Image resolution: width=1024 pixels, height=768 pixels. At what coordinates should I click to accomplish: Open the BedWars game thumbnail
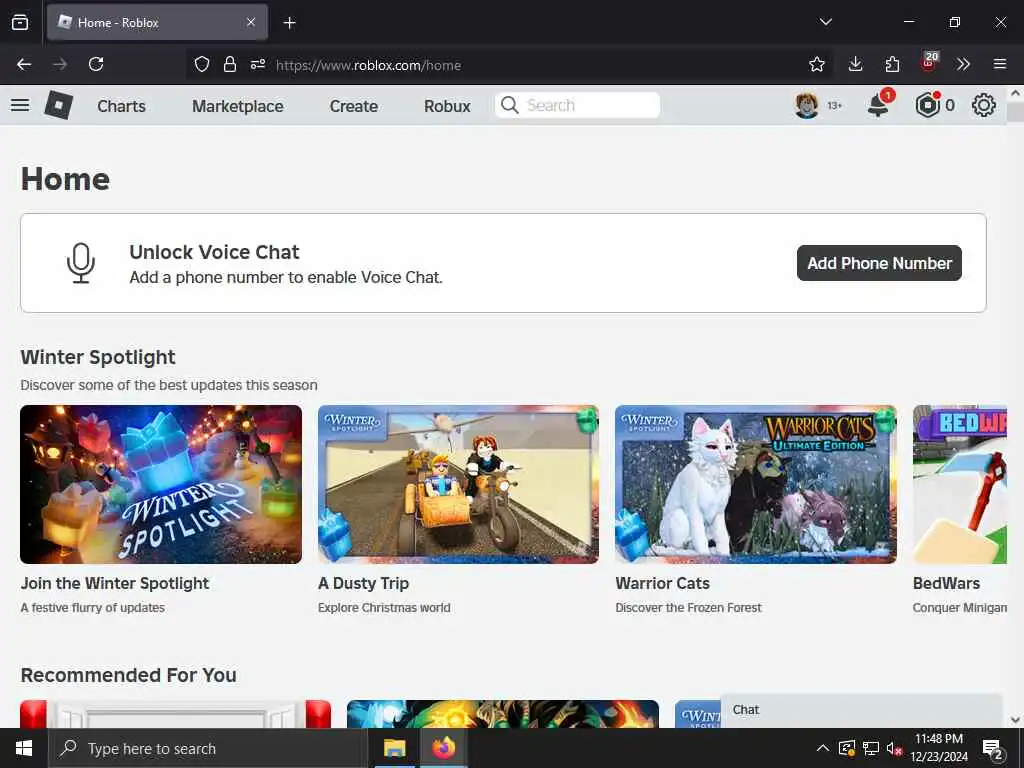(x=960, y=485)
